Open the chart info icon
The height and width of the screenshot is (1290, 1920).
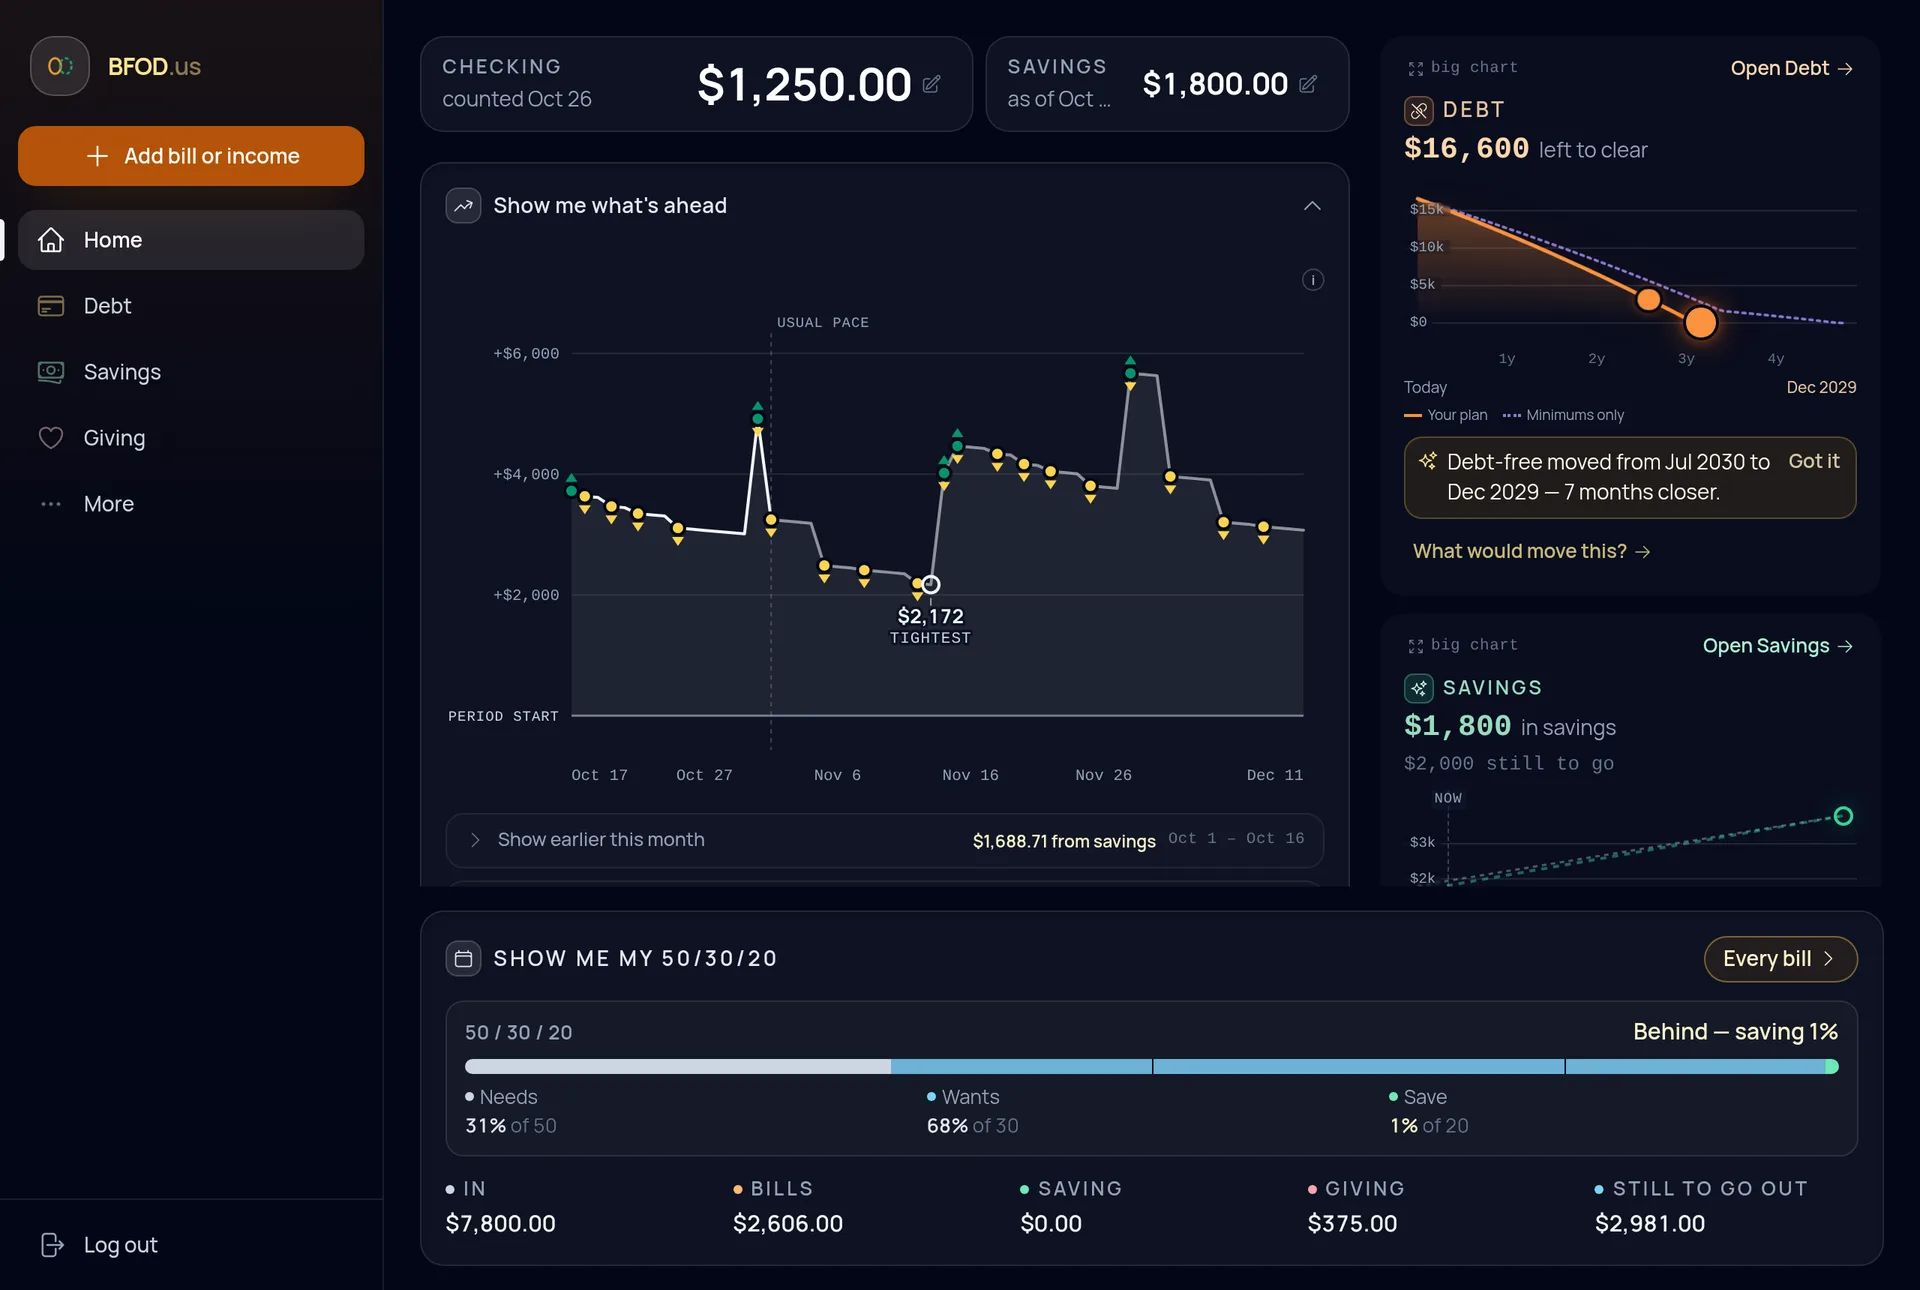click(1313, 280)
